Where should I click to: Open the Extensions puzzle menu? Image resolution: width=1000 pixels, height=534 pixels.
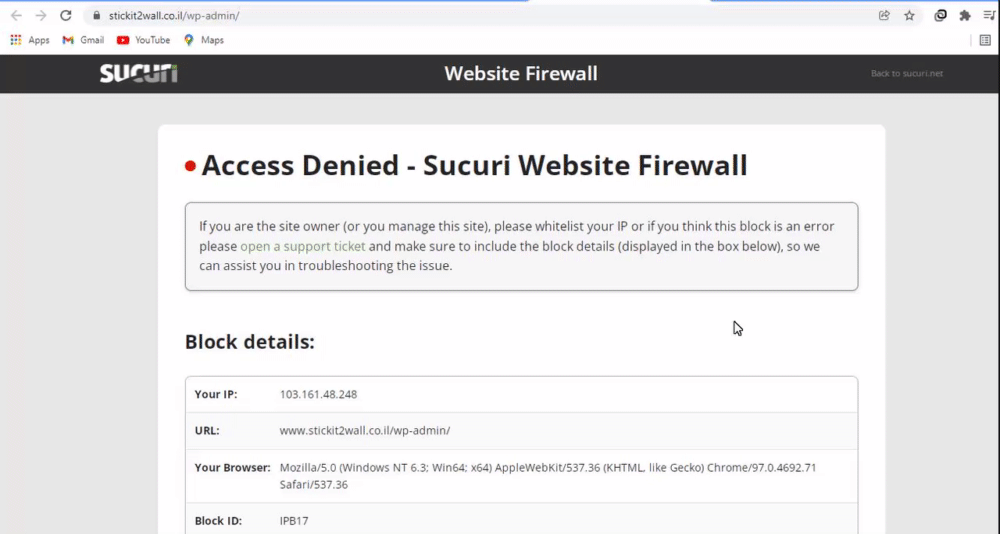(x=965, y=16)
